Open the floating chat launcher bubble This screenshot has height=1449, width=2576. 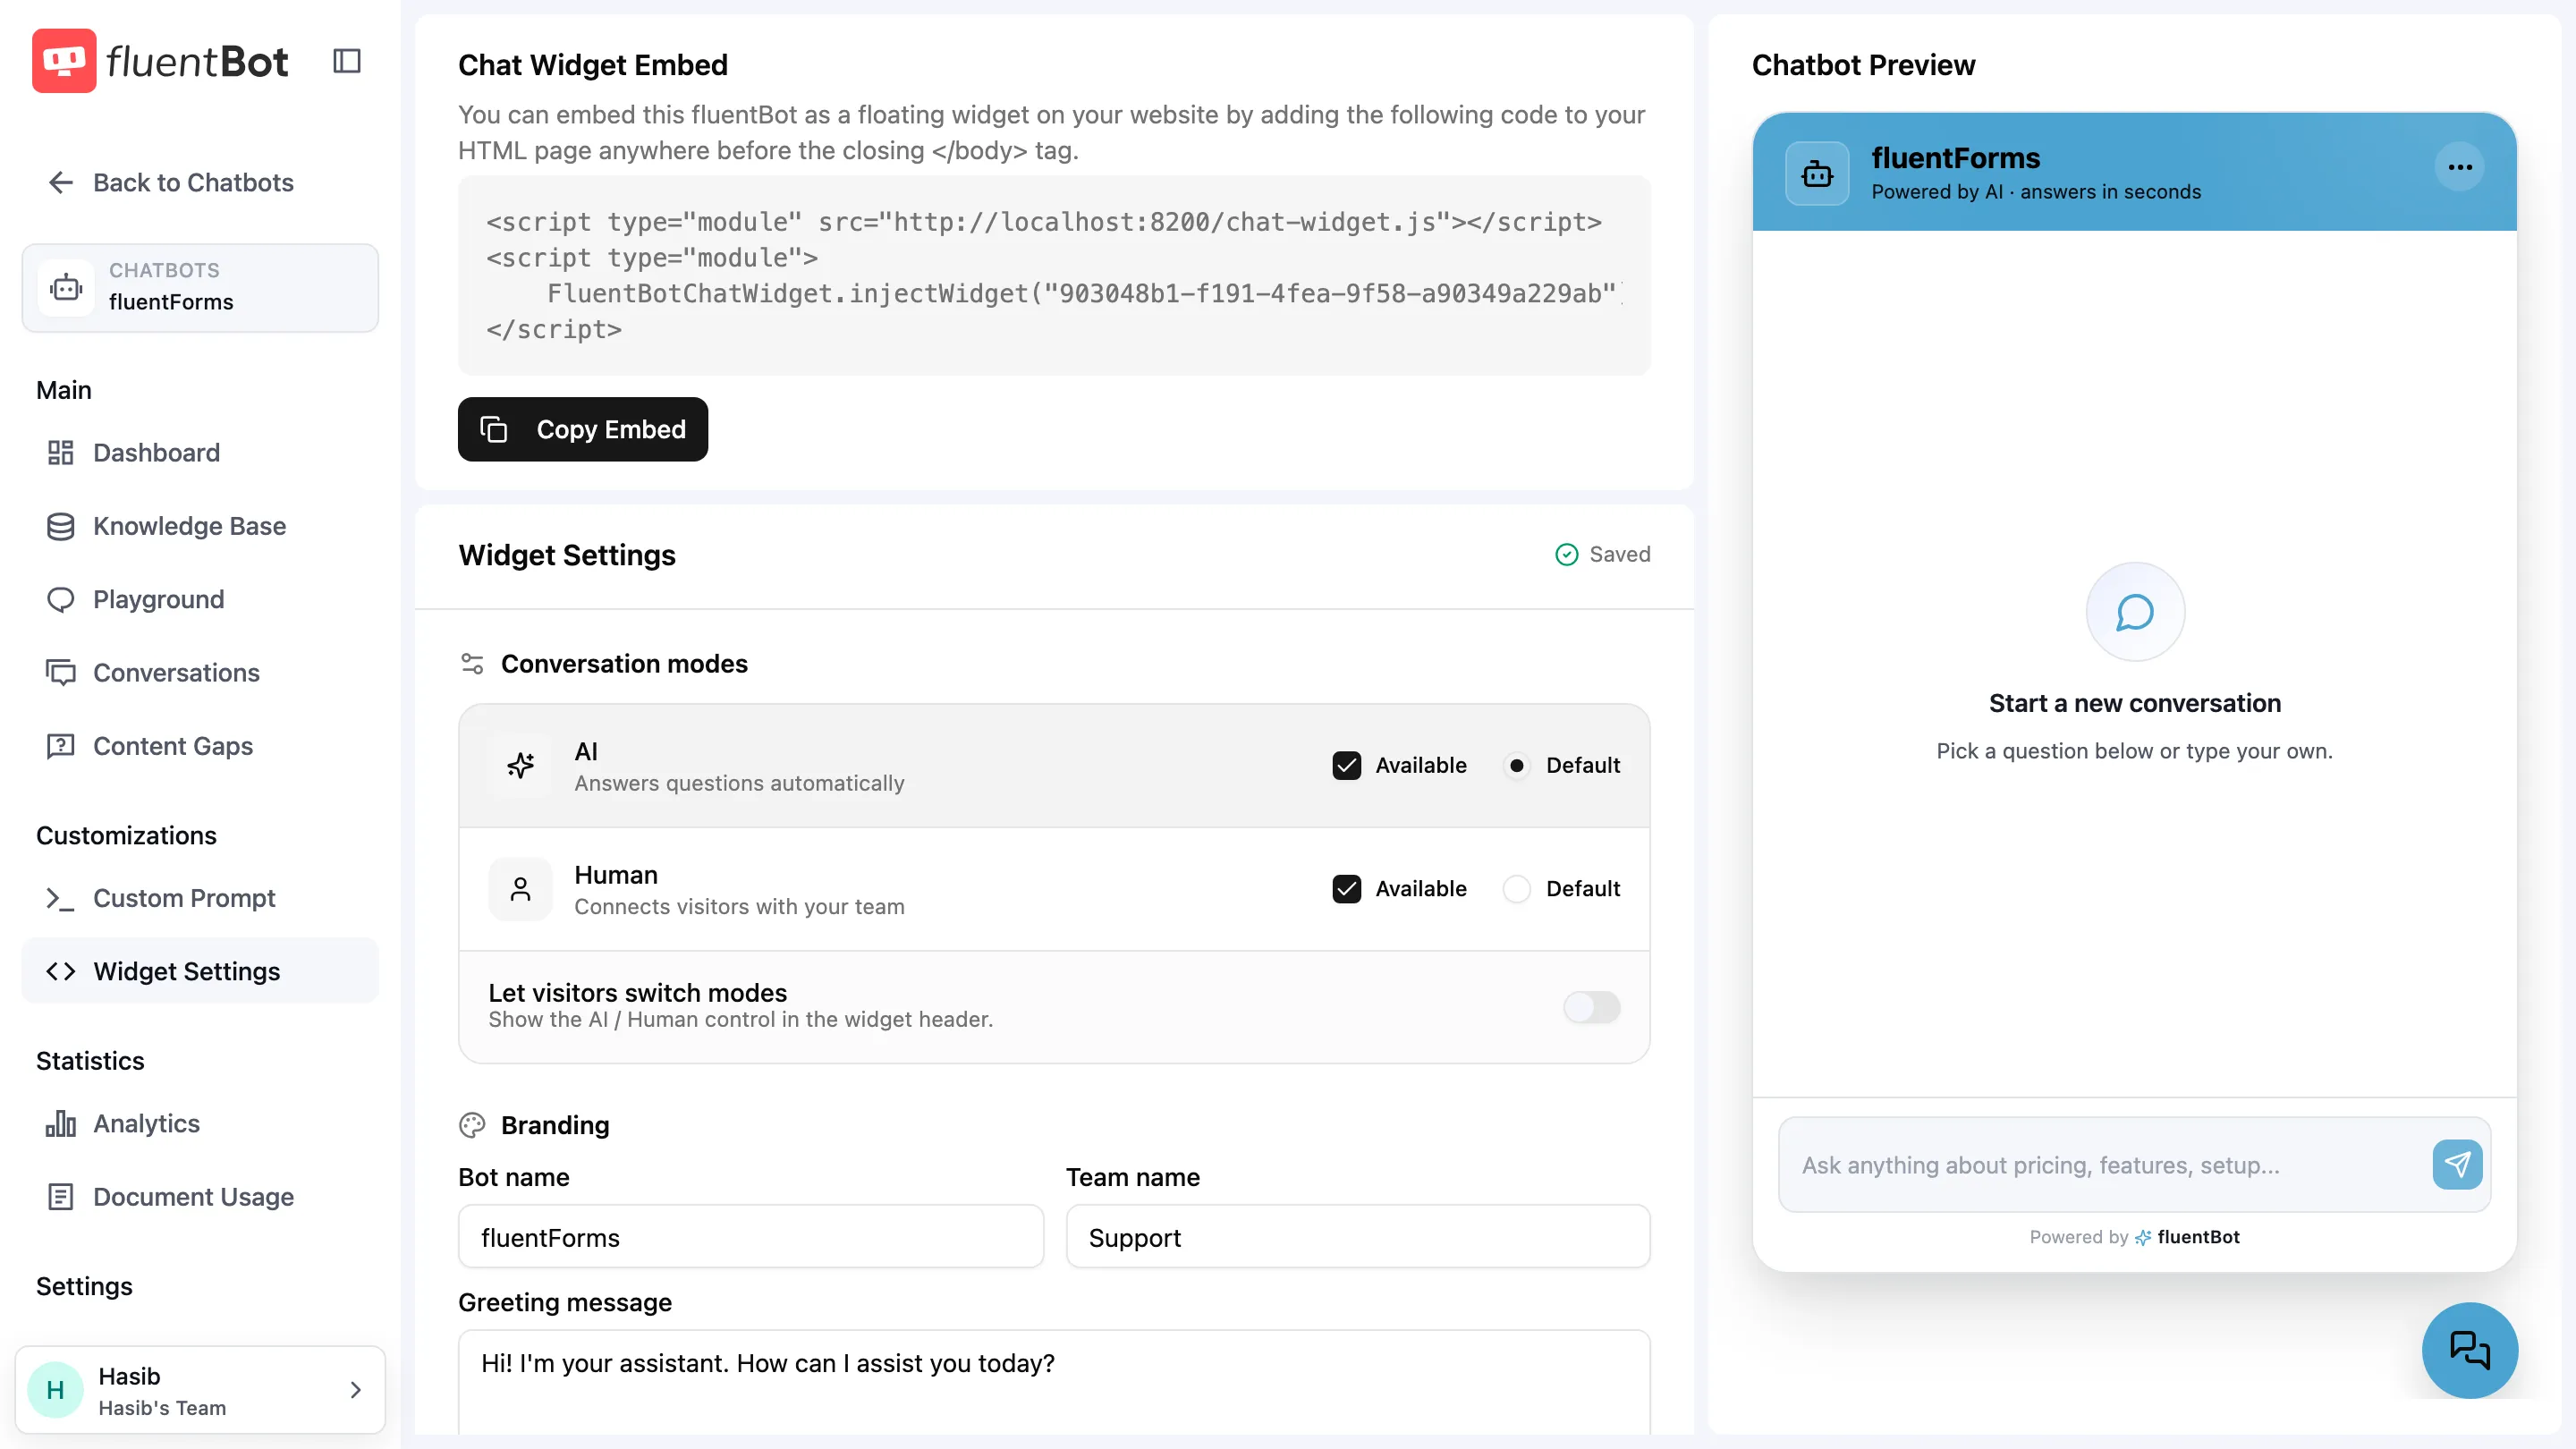pos(2470,1350)
